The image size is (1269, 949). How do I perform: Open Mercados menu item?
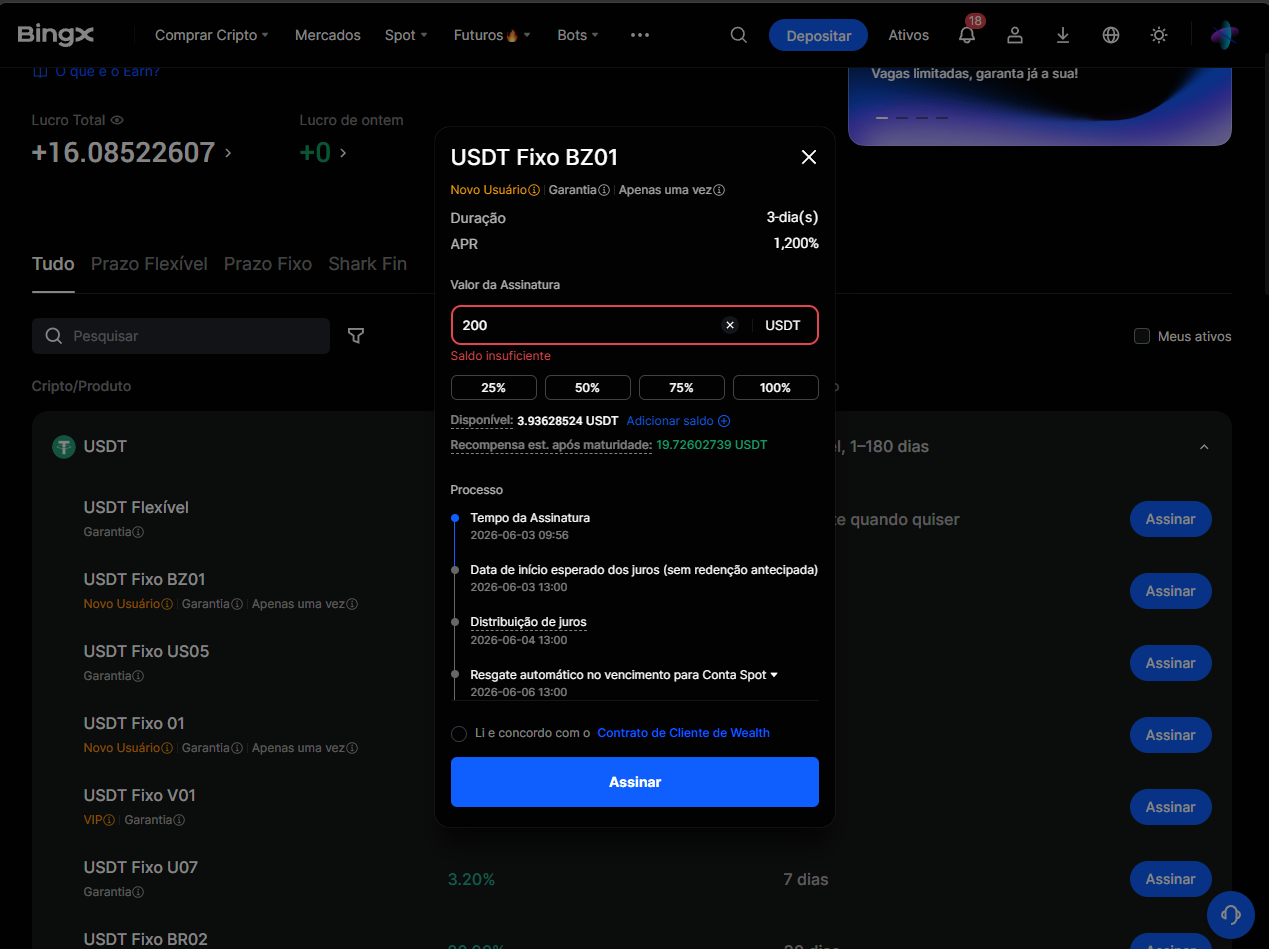click(x=328, y=35)
